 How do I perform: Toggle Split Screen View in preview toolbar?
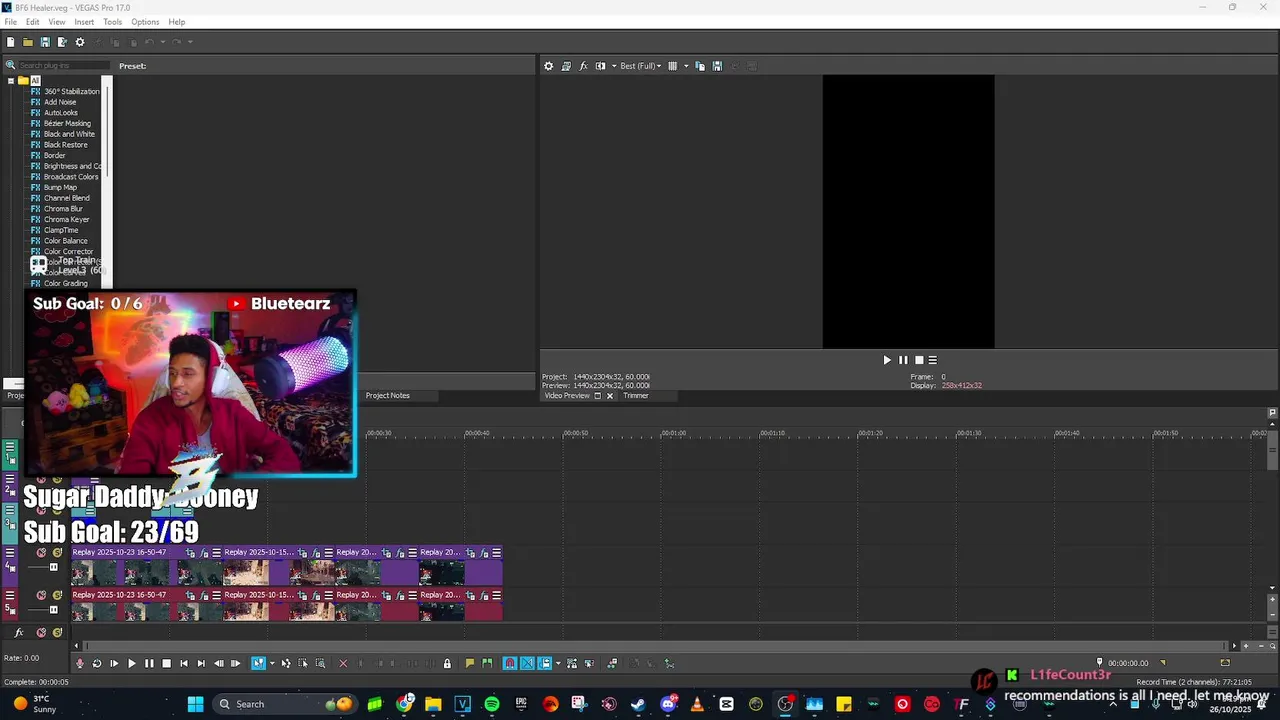pos(601,66)
